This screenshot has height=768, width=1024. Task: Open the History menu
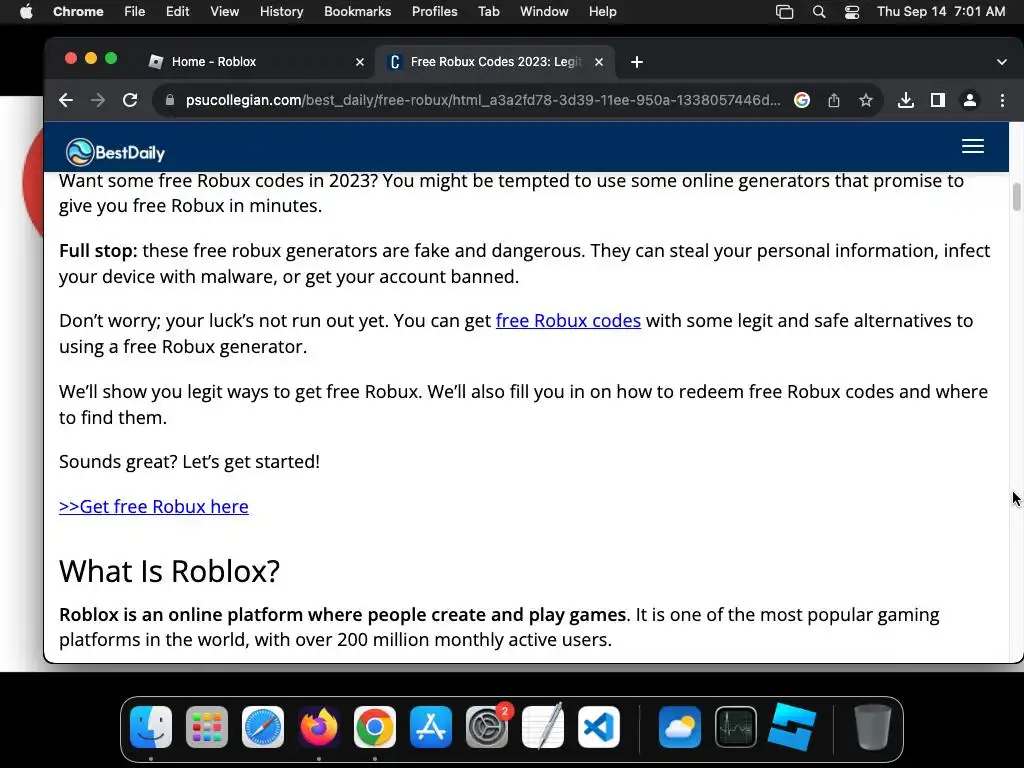coord(281,12)
